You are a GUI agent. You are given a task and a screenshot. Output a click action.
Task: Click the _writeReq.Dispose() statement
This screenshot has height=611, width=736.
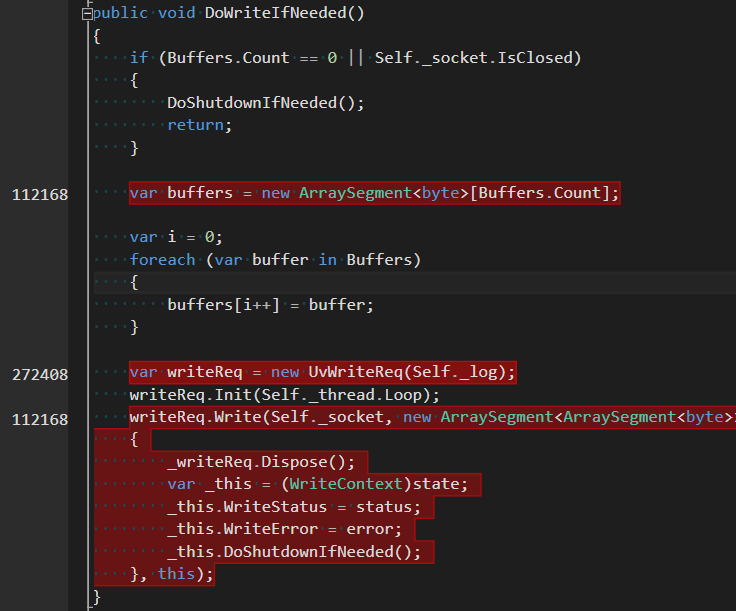(261, 462)
